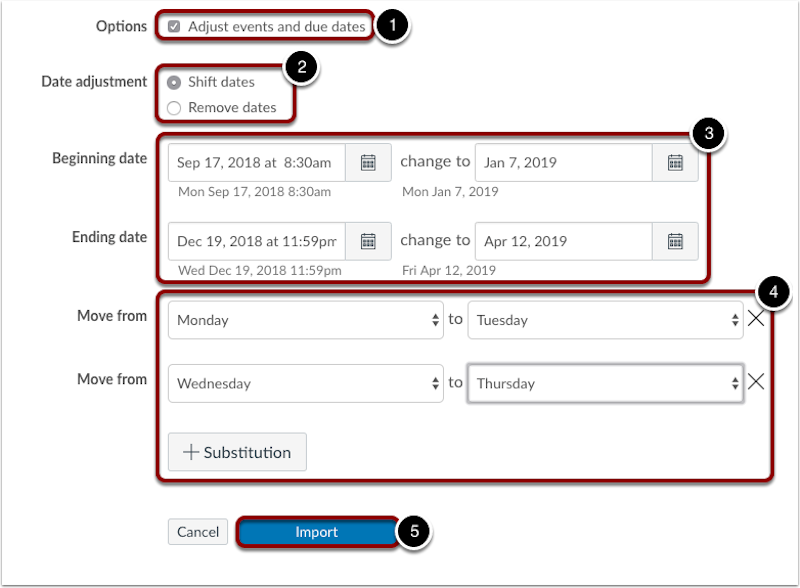Click the Sep 17, 2018 beginning date field
Image resolution: width=800 pixels, height=588 pixels.
(x=257, y=162)
